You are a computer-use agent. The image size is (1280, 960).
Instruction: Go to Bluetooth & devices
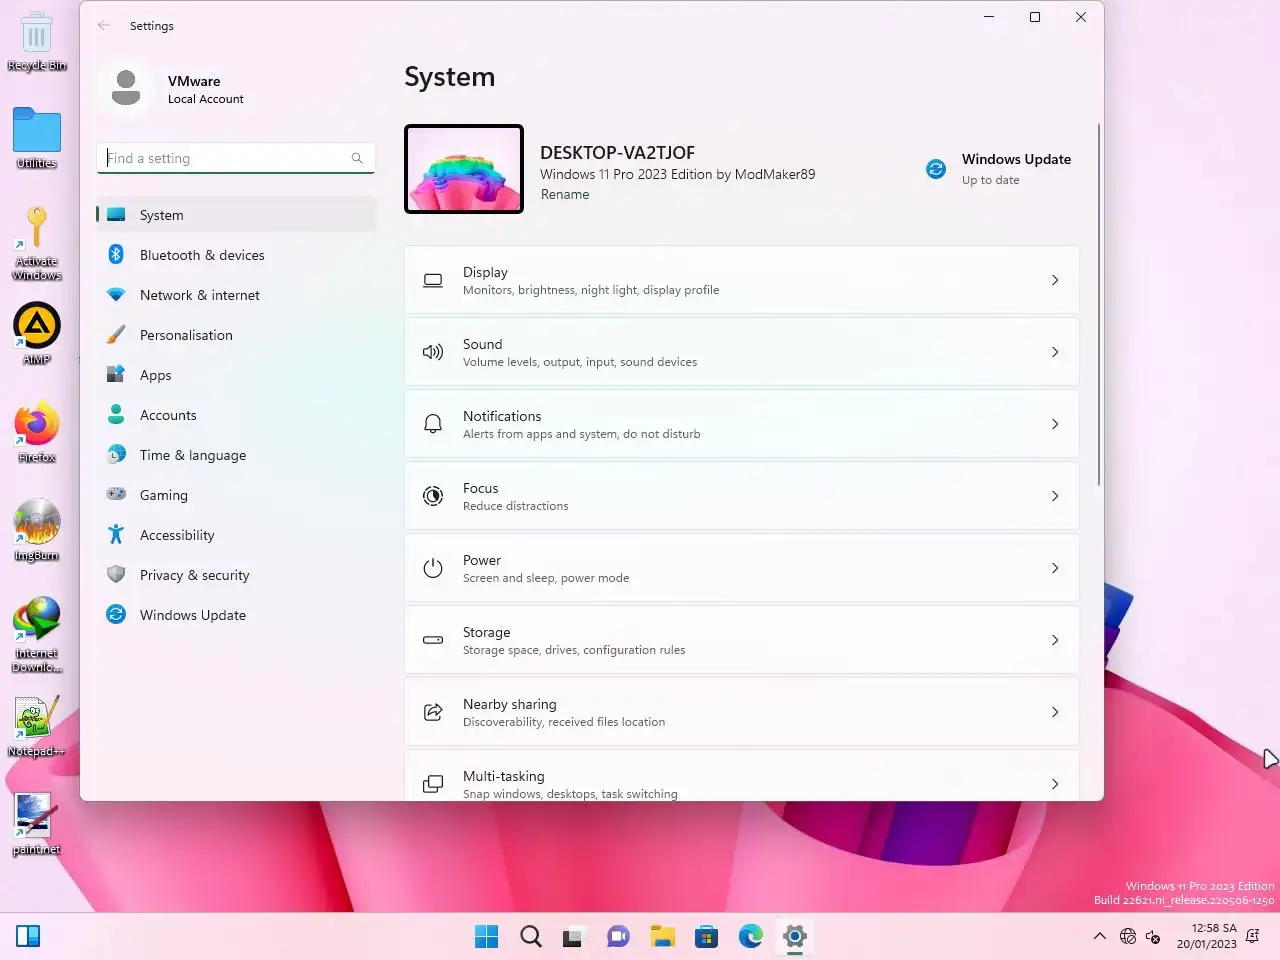pyautogui.click(x=236, y=255)
